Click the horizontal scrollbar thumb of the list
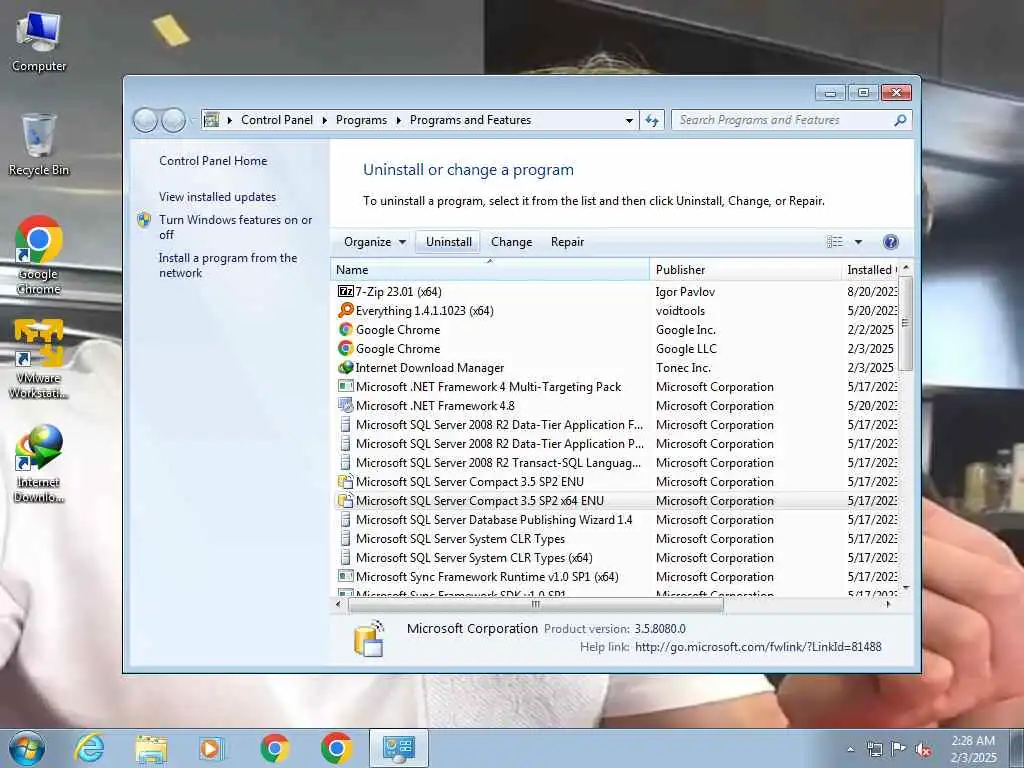1024x768 pixels. click(536, 605)
